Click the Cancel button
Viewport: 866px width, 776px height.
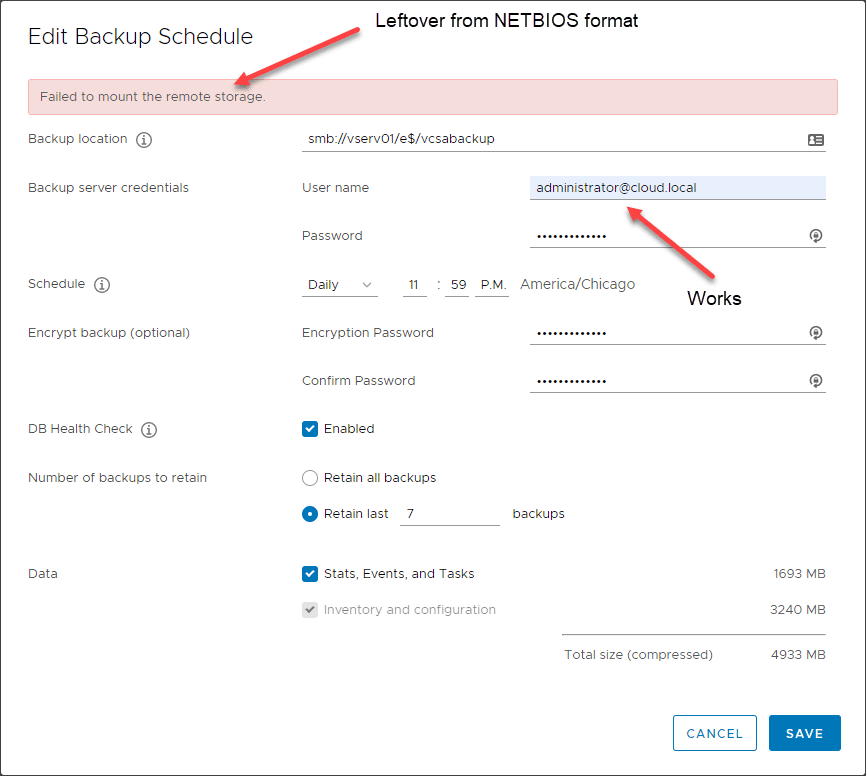714,732
